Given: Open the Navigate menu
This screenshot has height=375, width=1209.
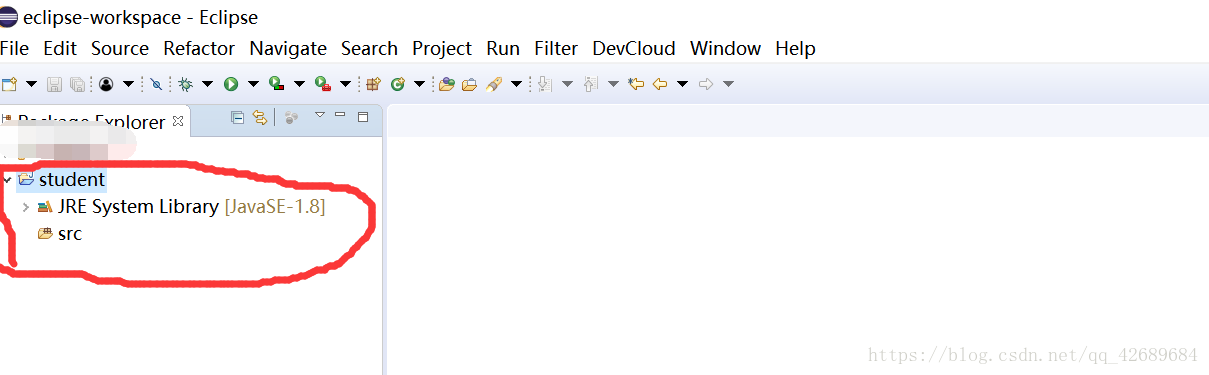Looking at the screenshot, I should pyautogui.click(x=288, y=48).
